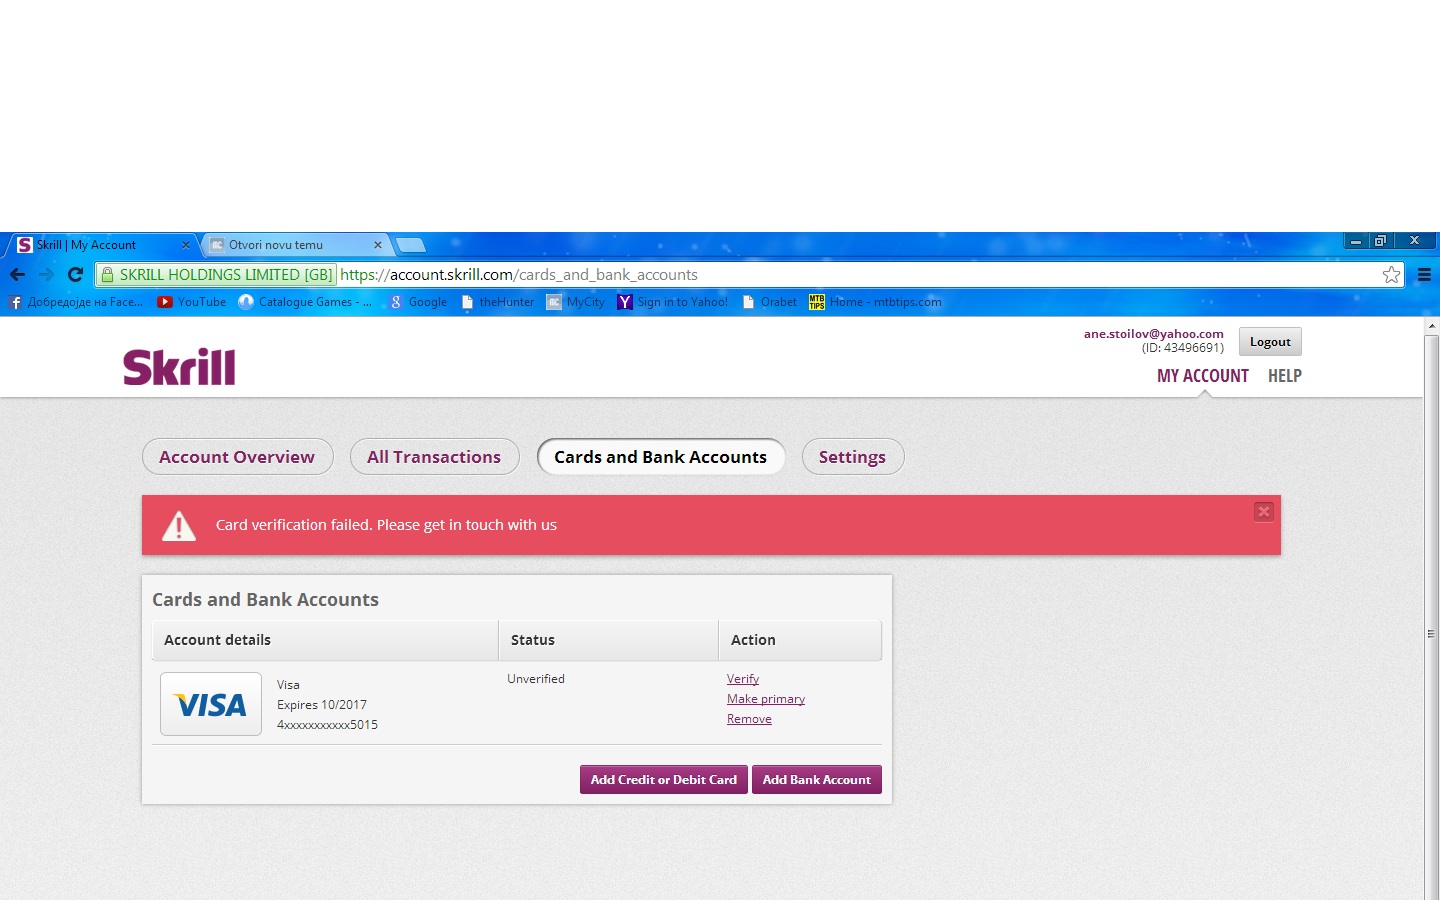1440x900 pixels.
Task: Open the All Transactions tab
Action: (434, 457)
